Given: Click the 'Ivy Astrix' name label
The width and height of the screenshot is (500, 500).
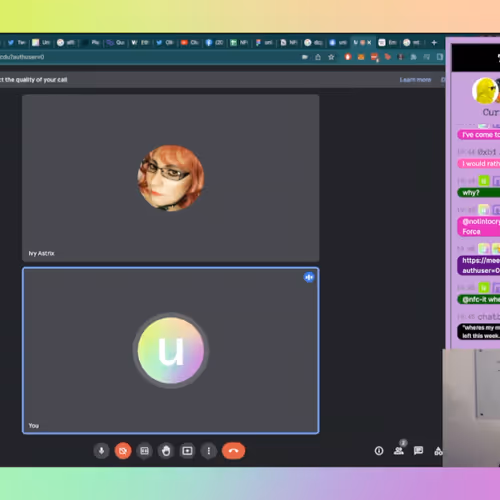Looking at the screenshot, I should tap(41, 253).
